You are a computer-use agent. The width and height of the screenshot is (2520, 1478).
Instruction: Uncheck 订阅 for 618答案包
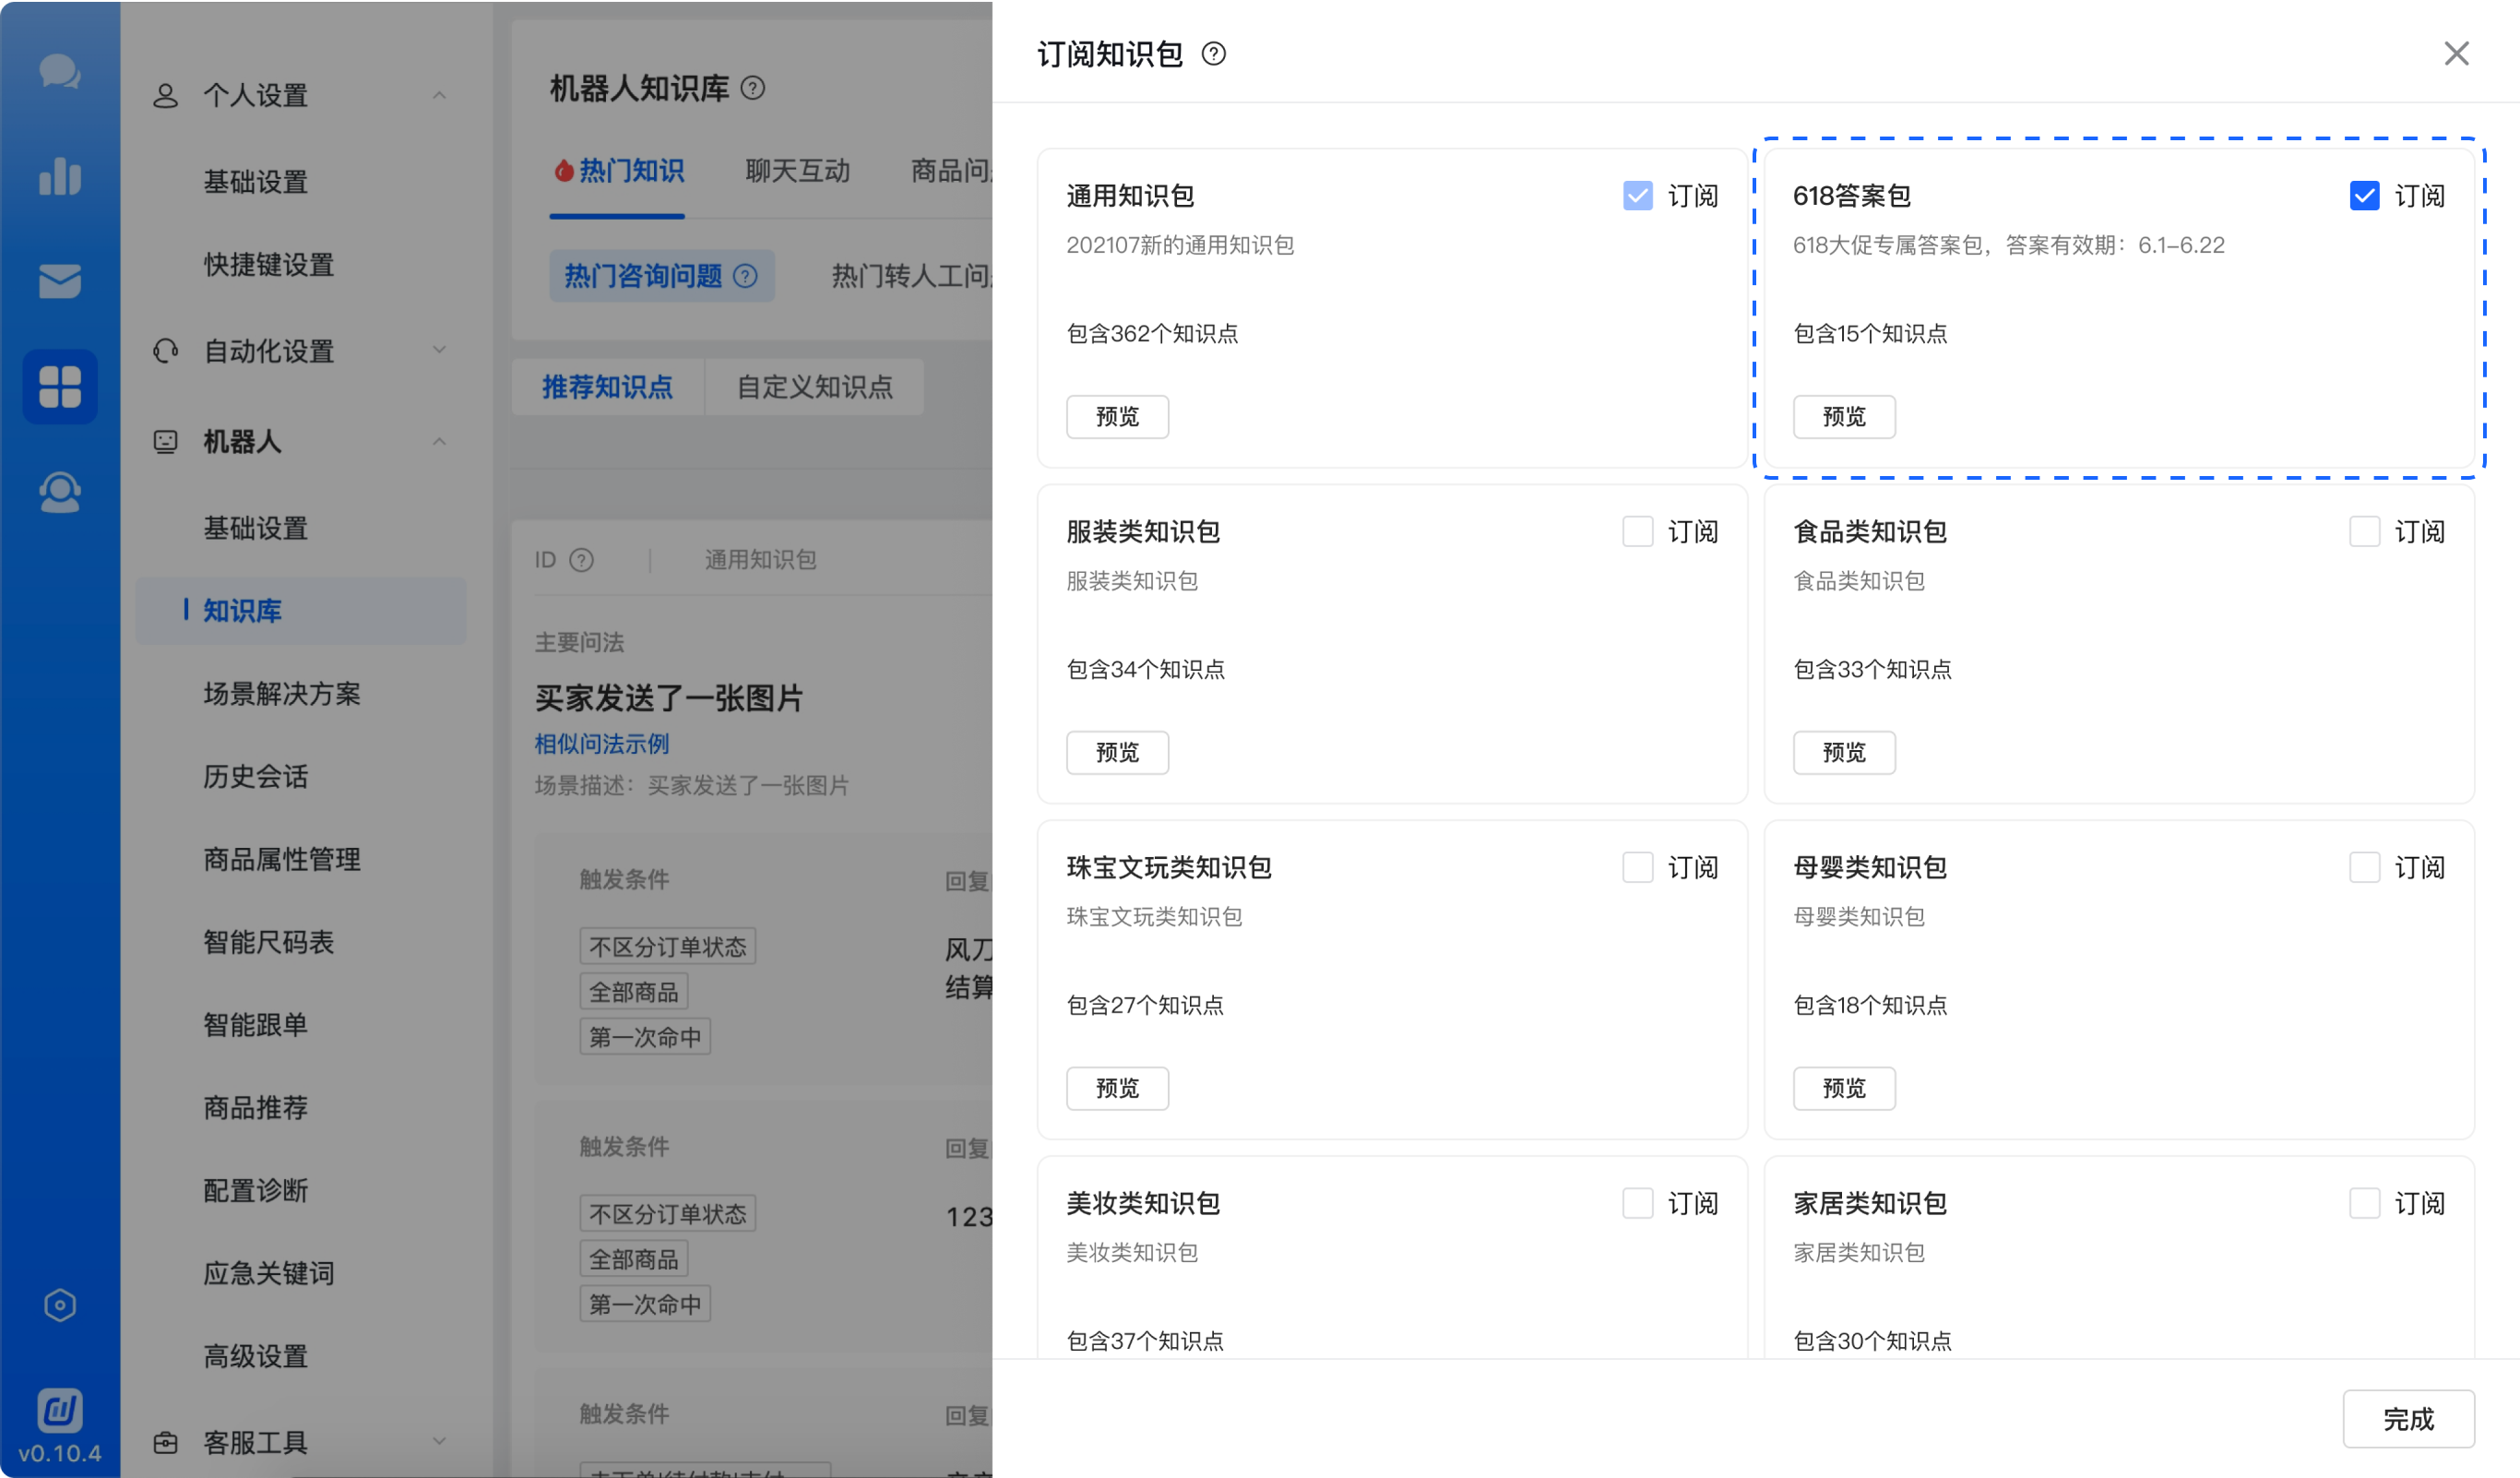pos(2364,196)
